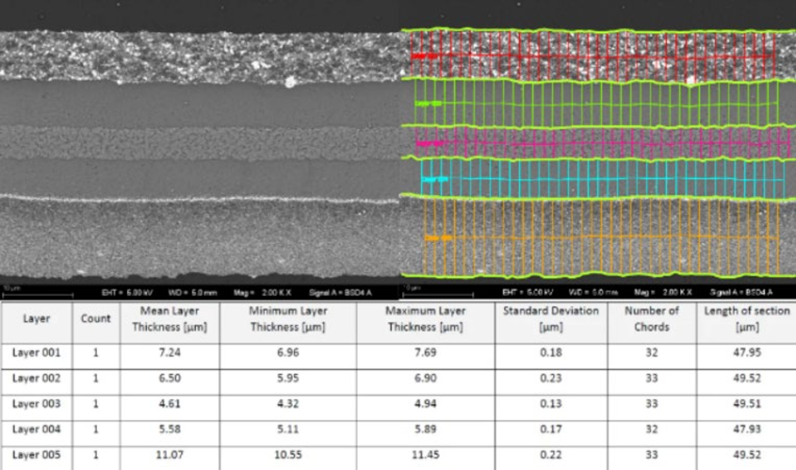Click mean thickness value '11.07'

(x=170, y=455)
